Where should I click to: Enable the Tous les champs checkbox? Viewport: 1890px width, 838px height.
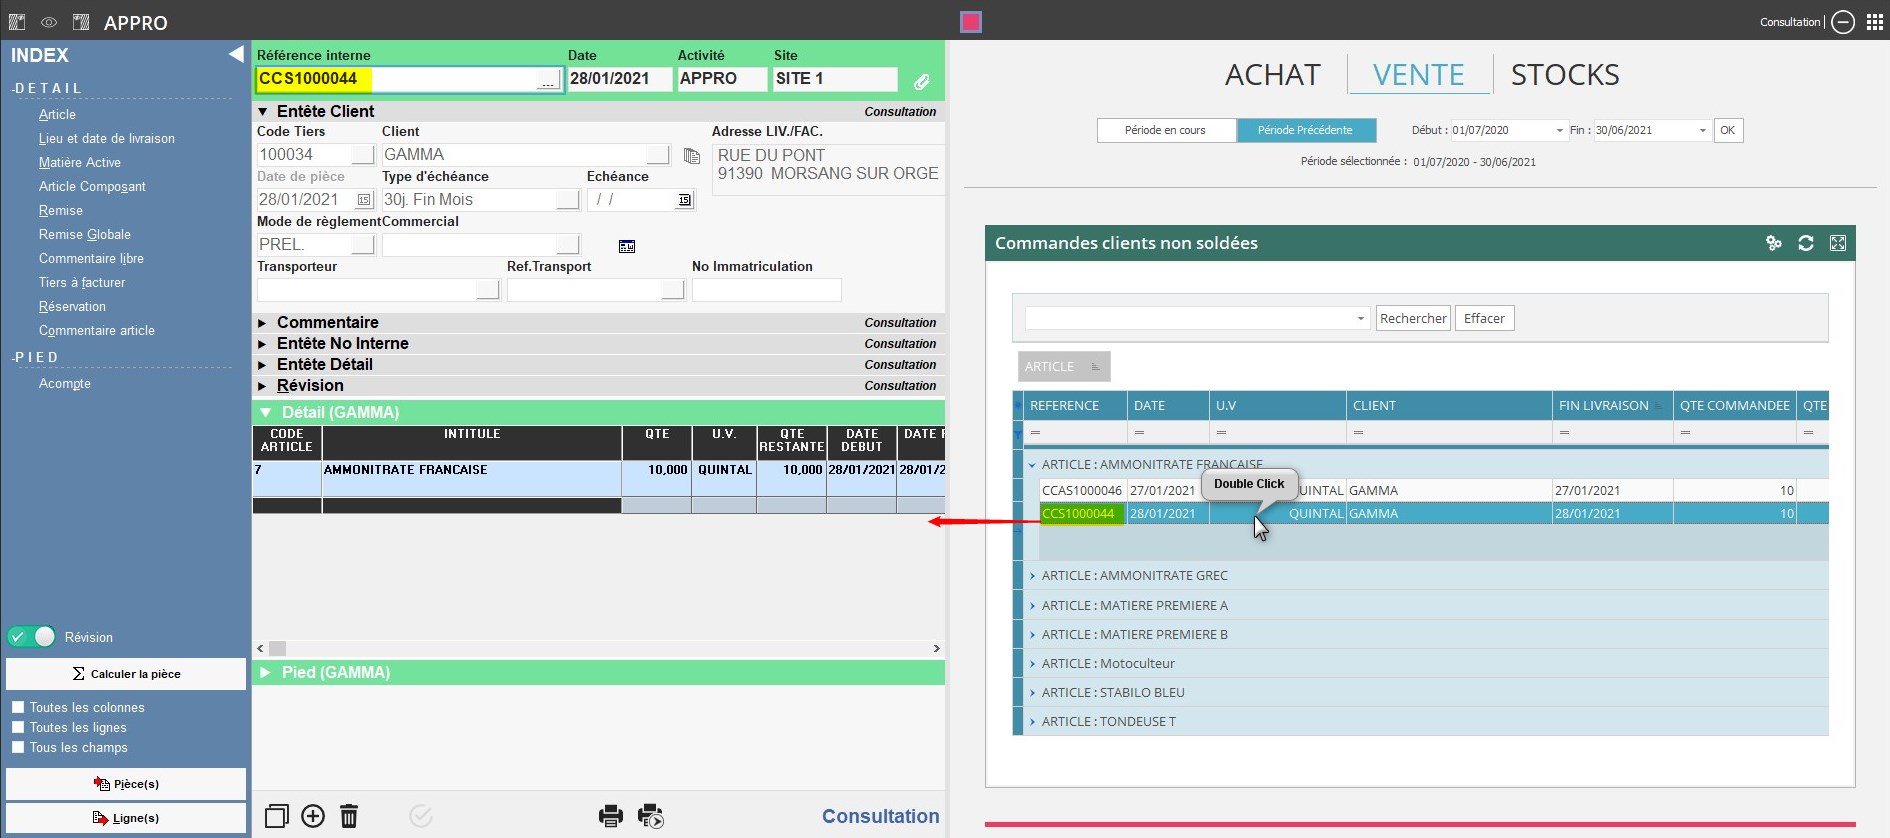18,747
